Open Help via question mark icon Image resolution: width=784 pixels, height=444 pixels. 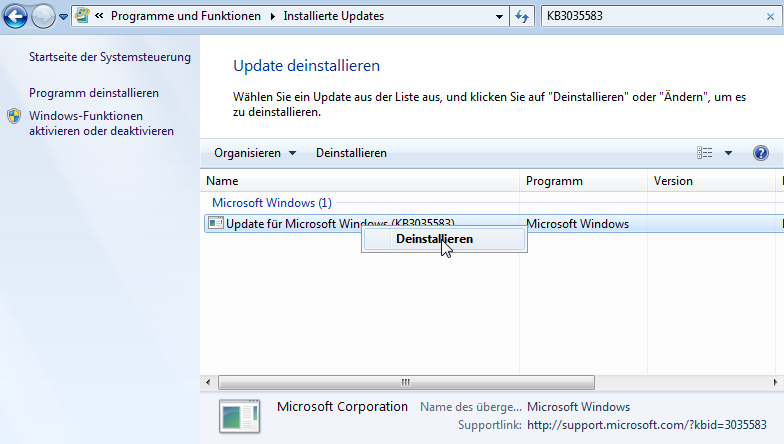click(x=760, y=153)
